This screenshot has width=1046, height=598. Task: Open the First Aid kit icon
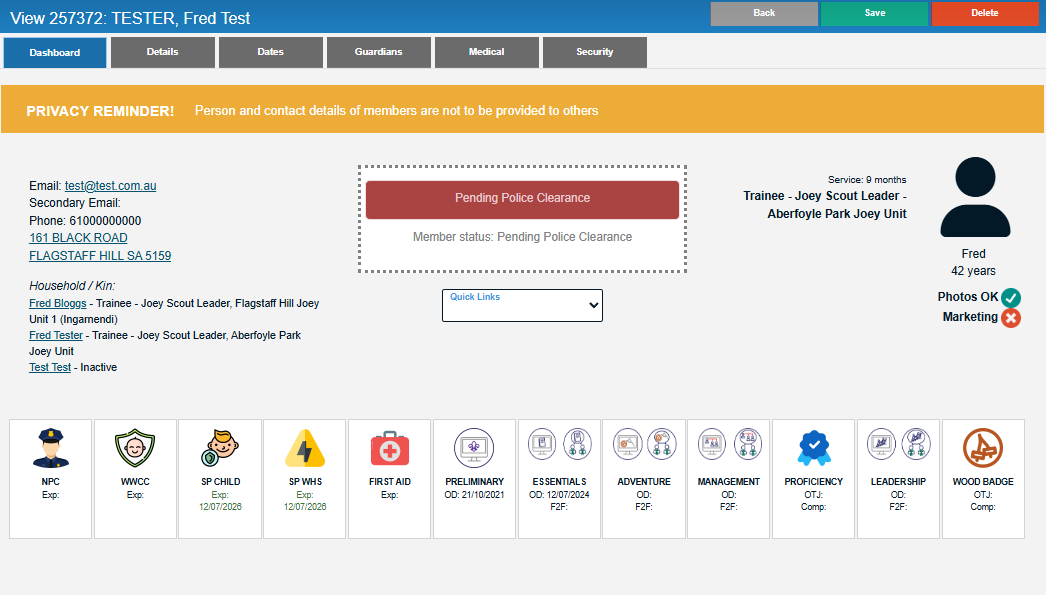pyautogui.click(x=389, y=448)
